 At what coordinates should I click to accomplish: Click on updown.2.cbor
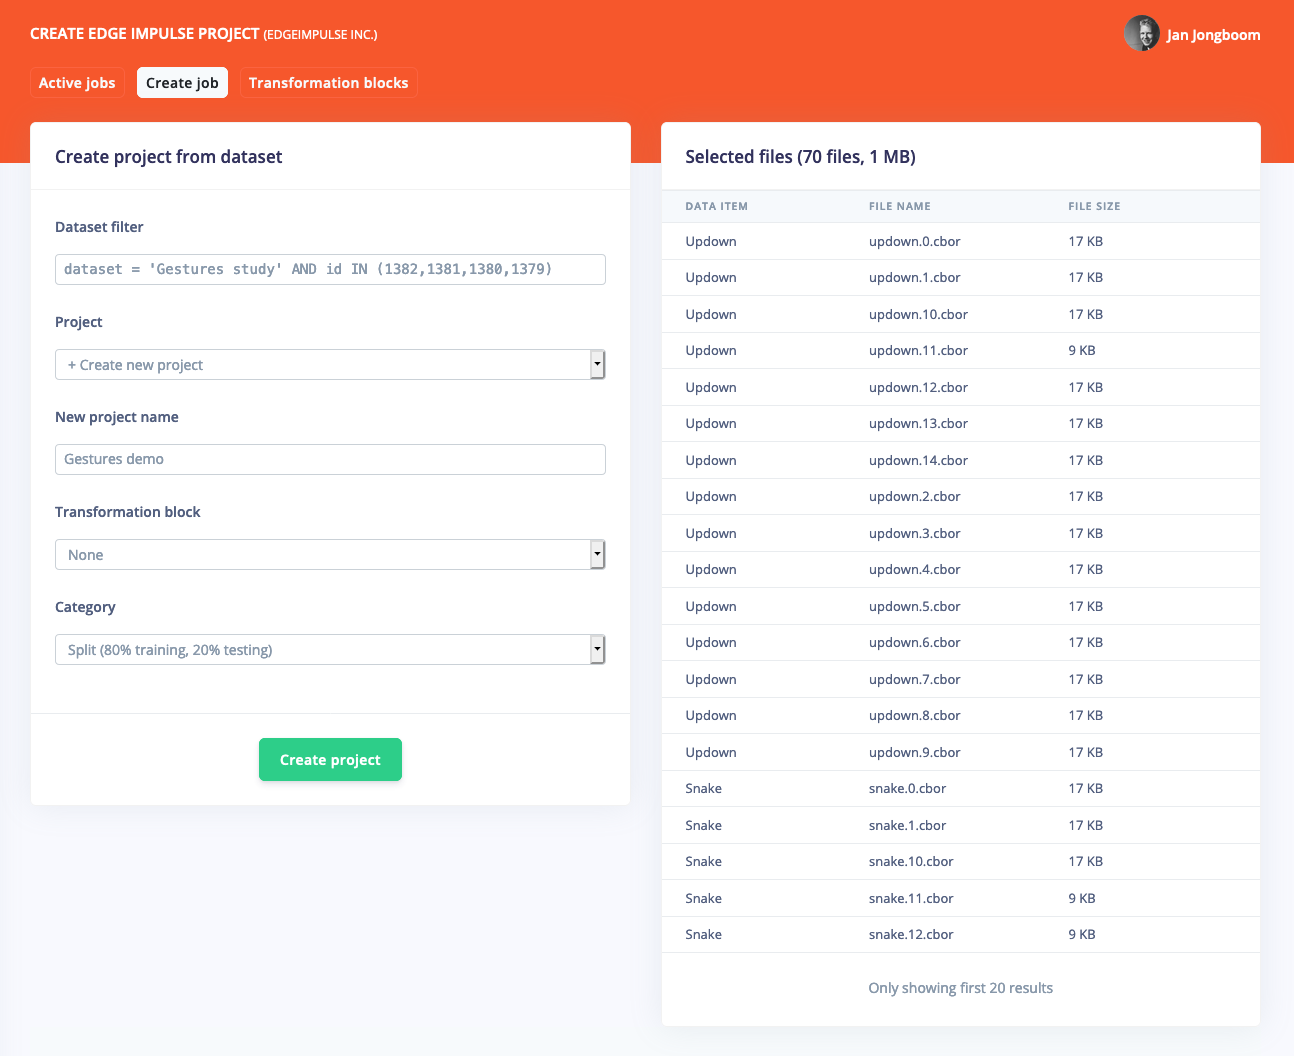click(x=914, y=496)
